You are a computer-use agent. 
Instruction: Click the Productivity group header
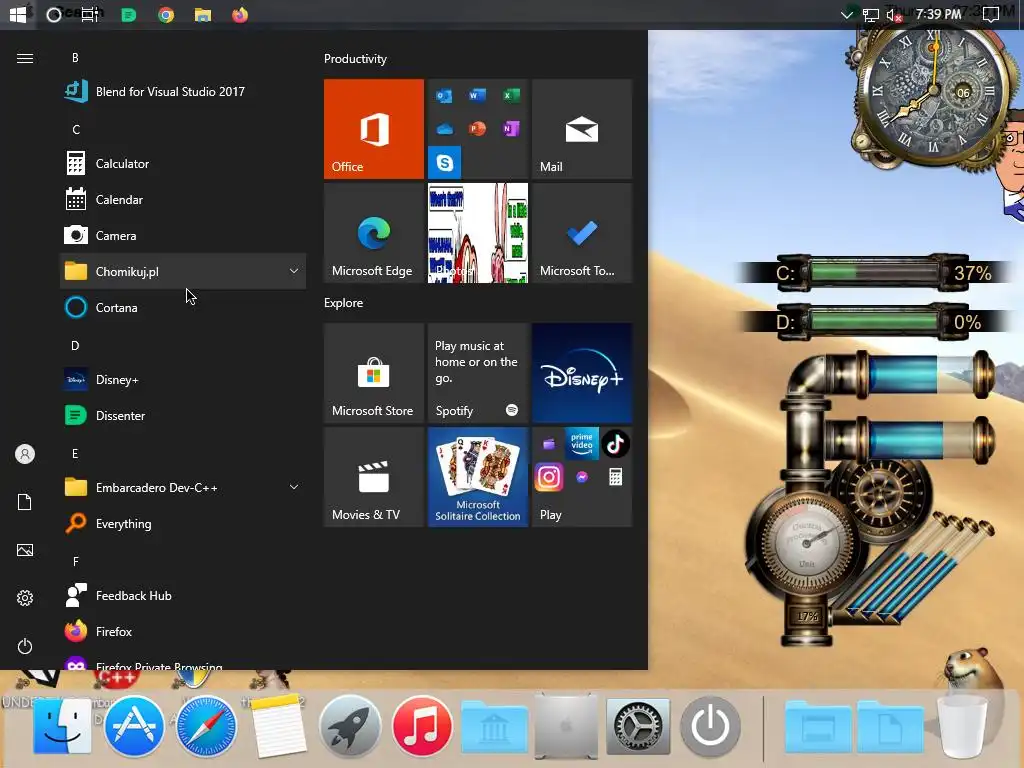pyautogui.click(x=355, y=59)
